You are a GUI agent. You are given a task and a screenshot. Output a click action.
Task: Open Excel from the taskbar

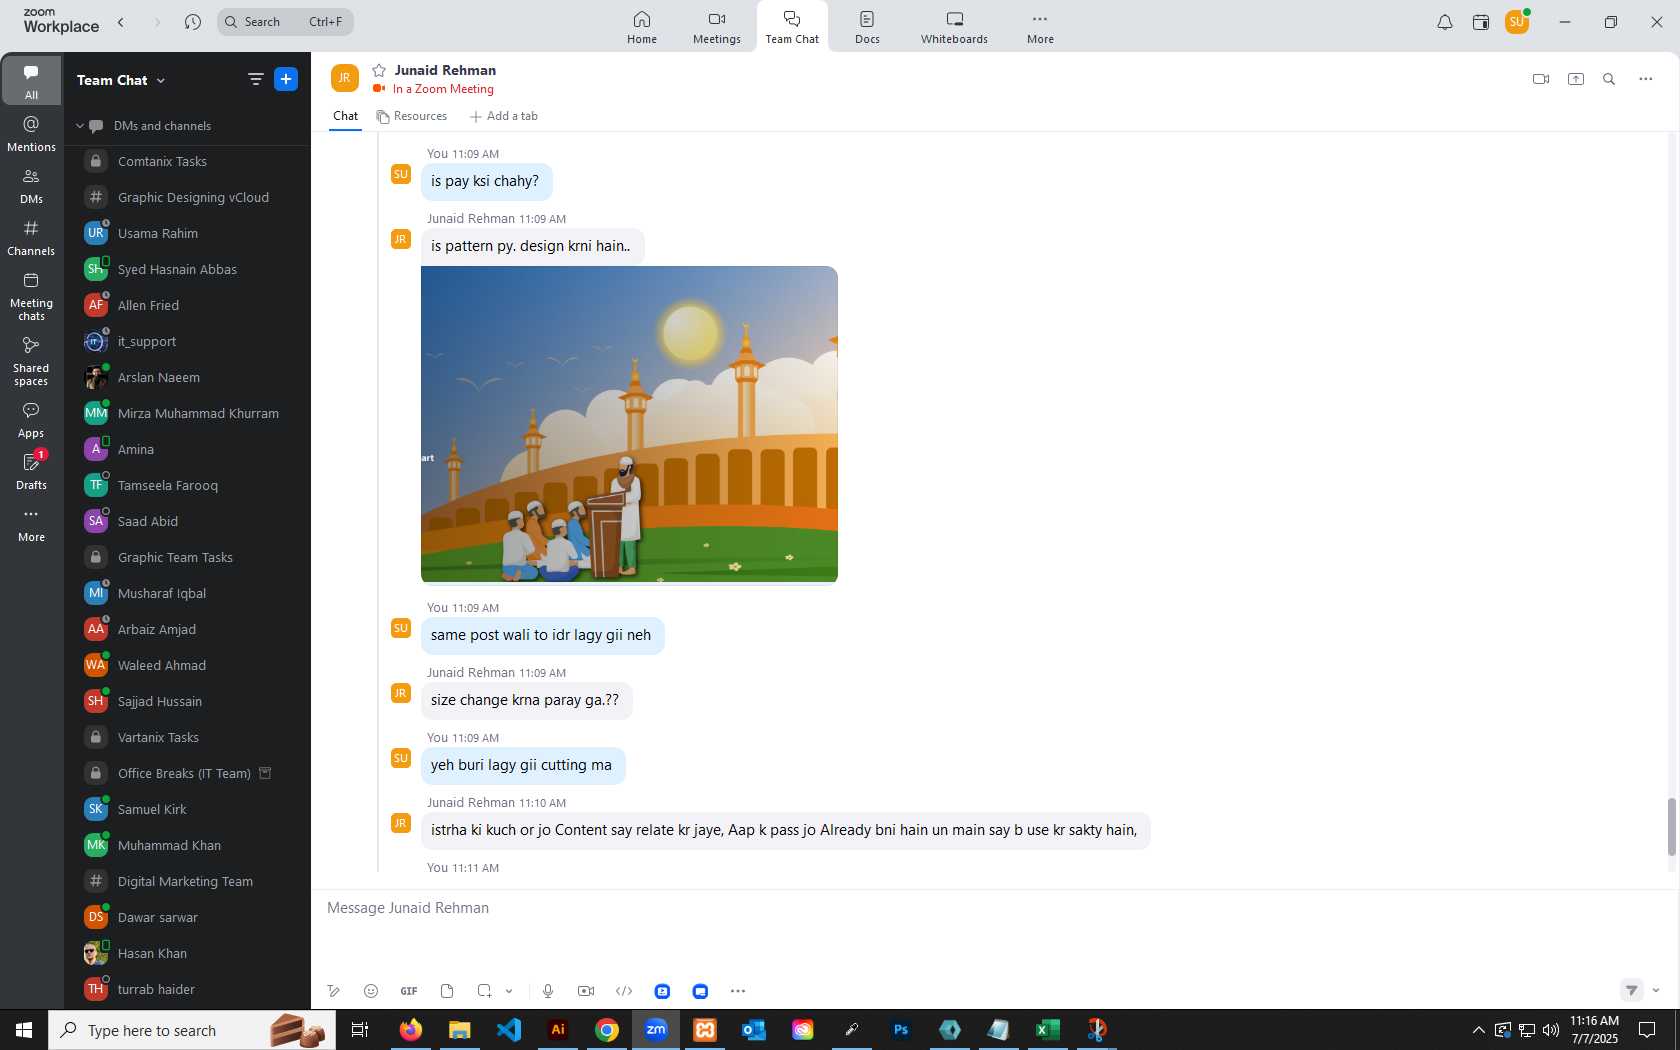1047,1030
